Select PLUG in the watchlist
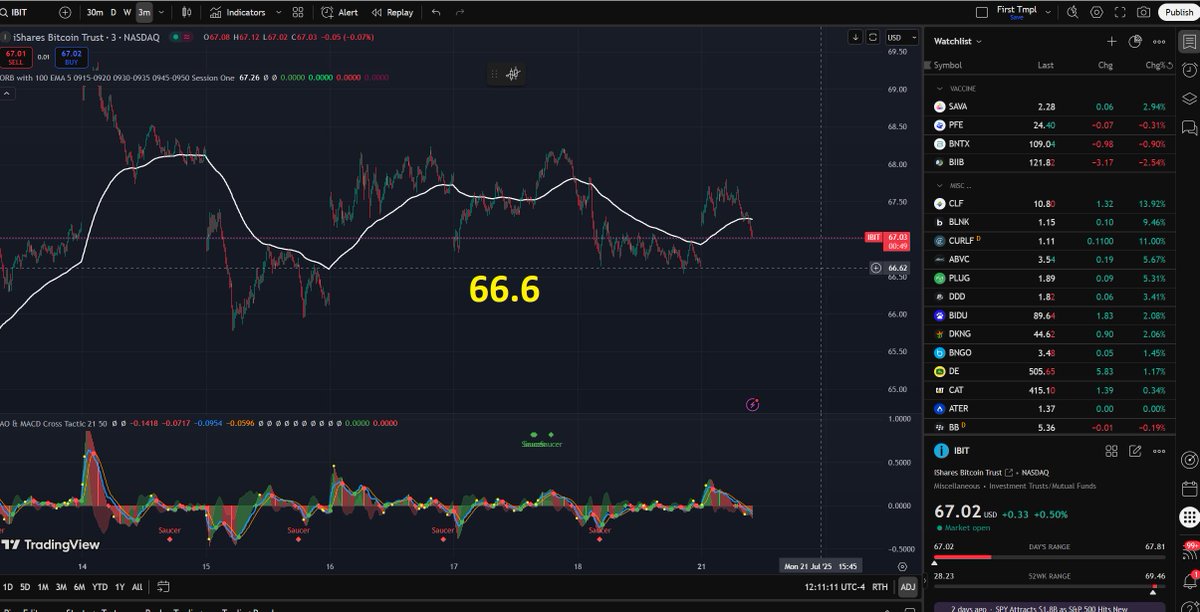 1048,278
